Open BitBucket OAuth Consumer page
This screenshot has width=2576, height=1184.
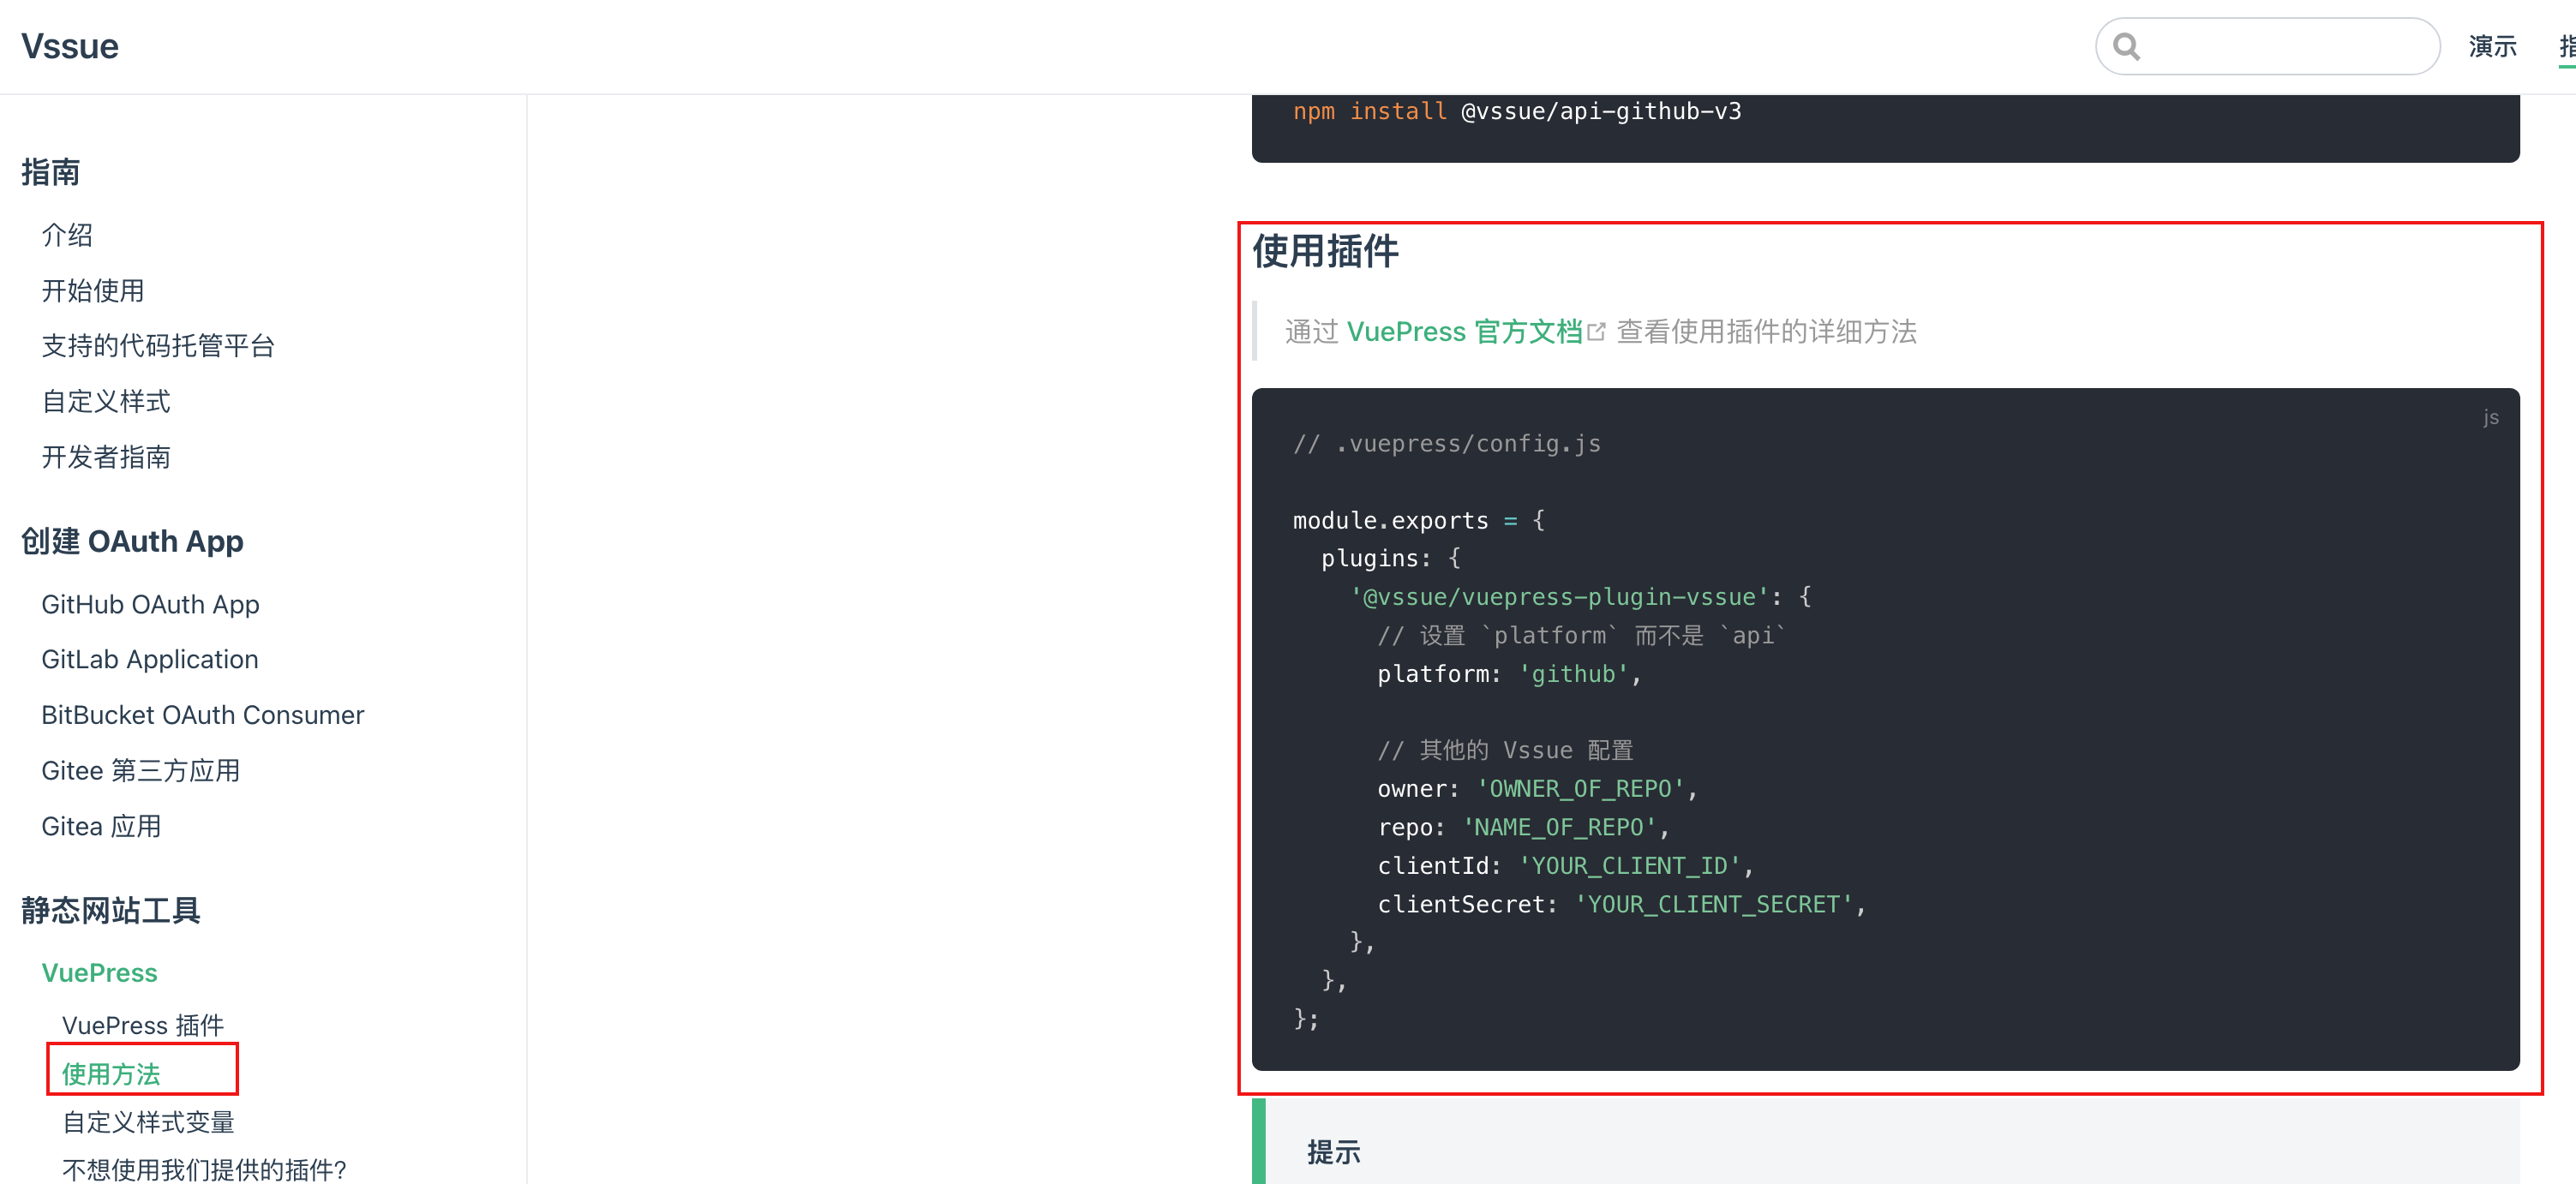tap(203, 715)
